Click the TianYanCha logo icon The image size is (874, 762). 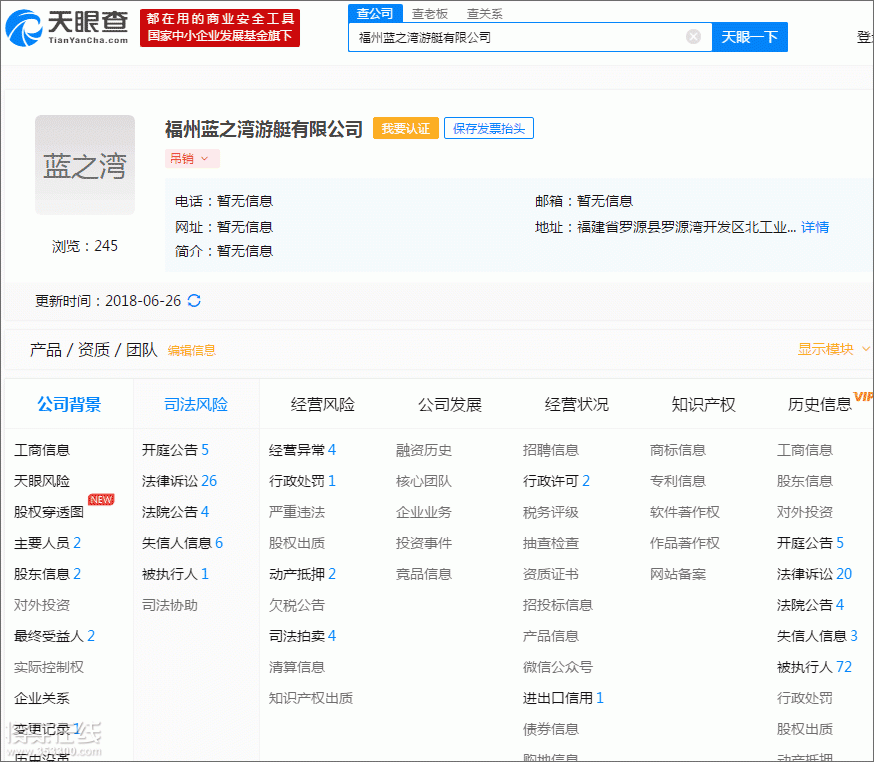click(x=24, y=28)
